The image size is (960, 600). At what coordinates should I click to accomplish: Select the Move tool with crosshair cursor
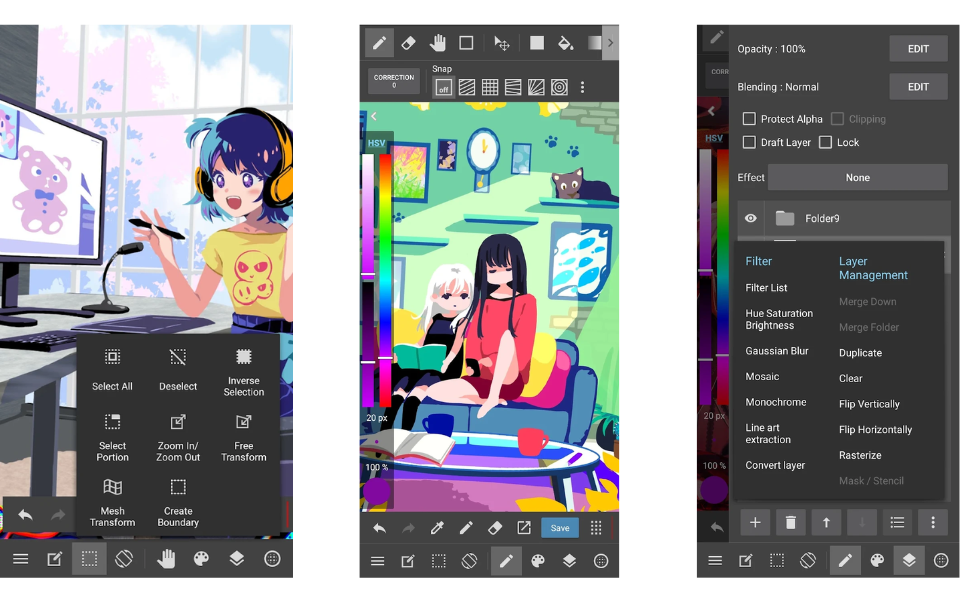501,43
